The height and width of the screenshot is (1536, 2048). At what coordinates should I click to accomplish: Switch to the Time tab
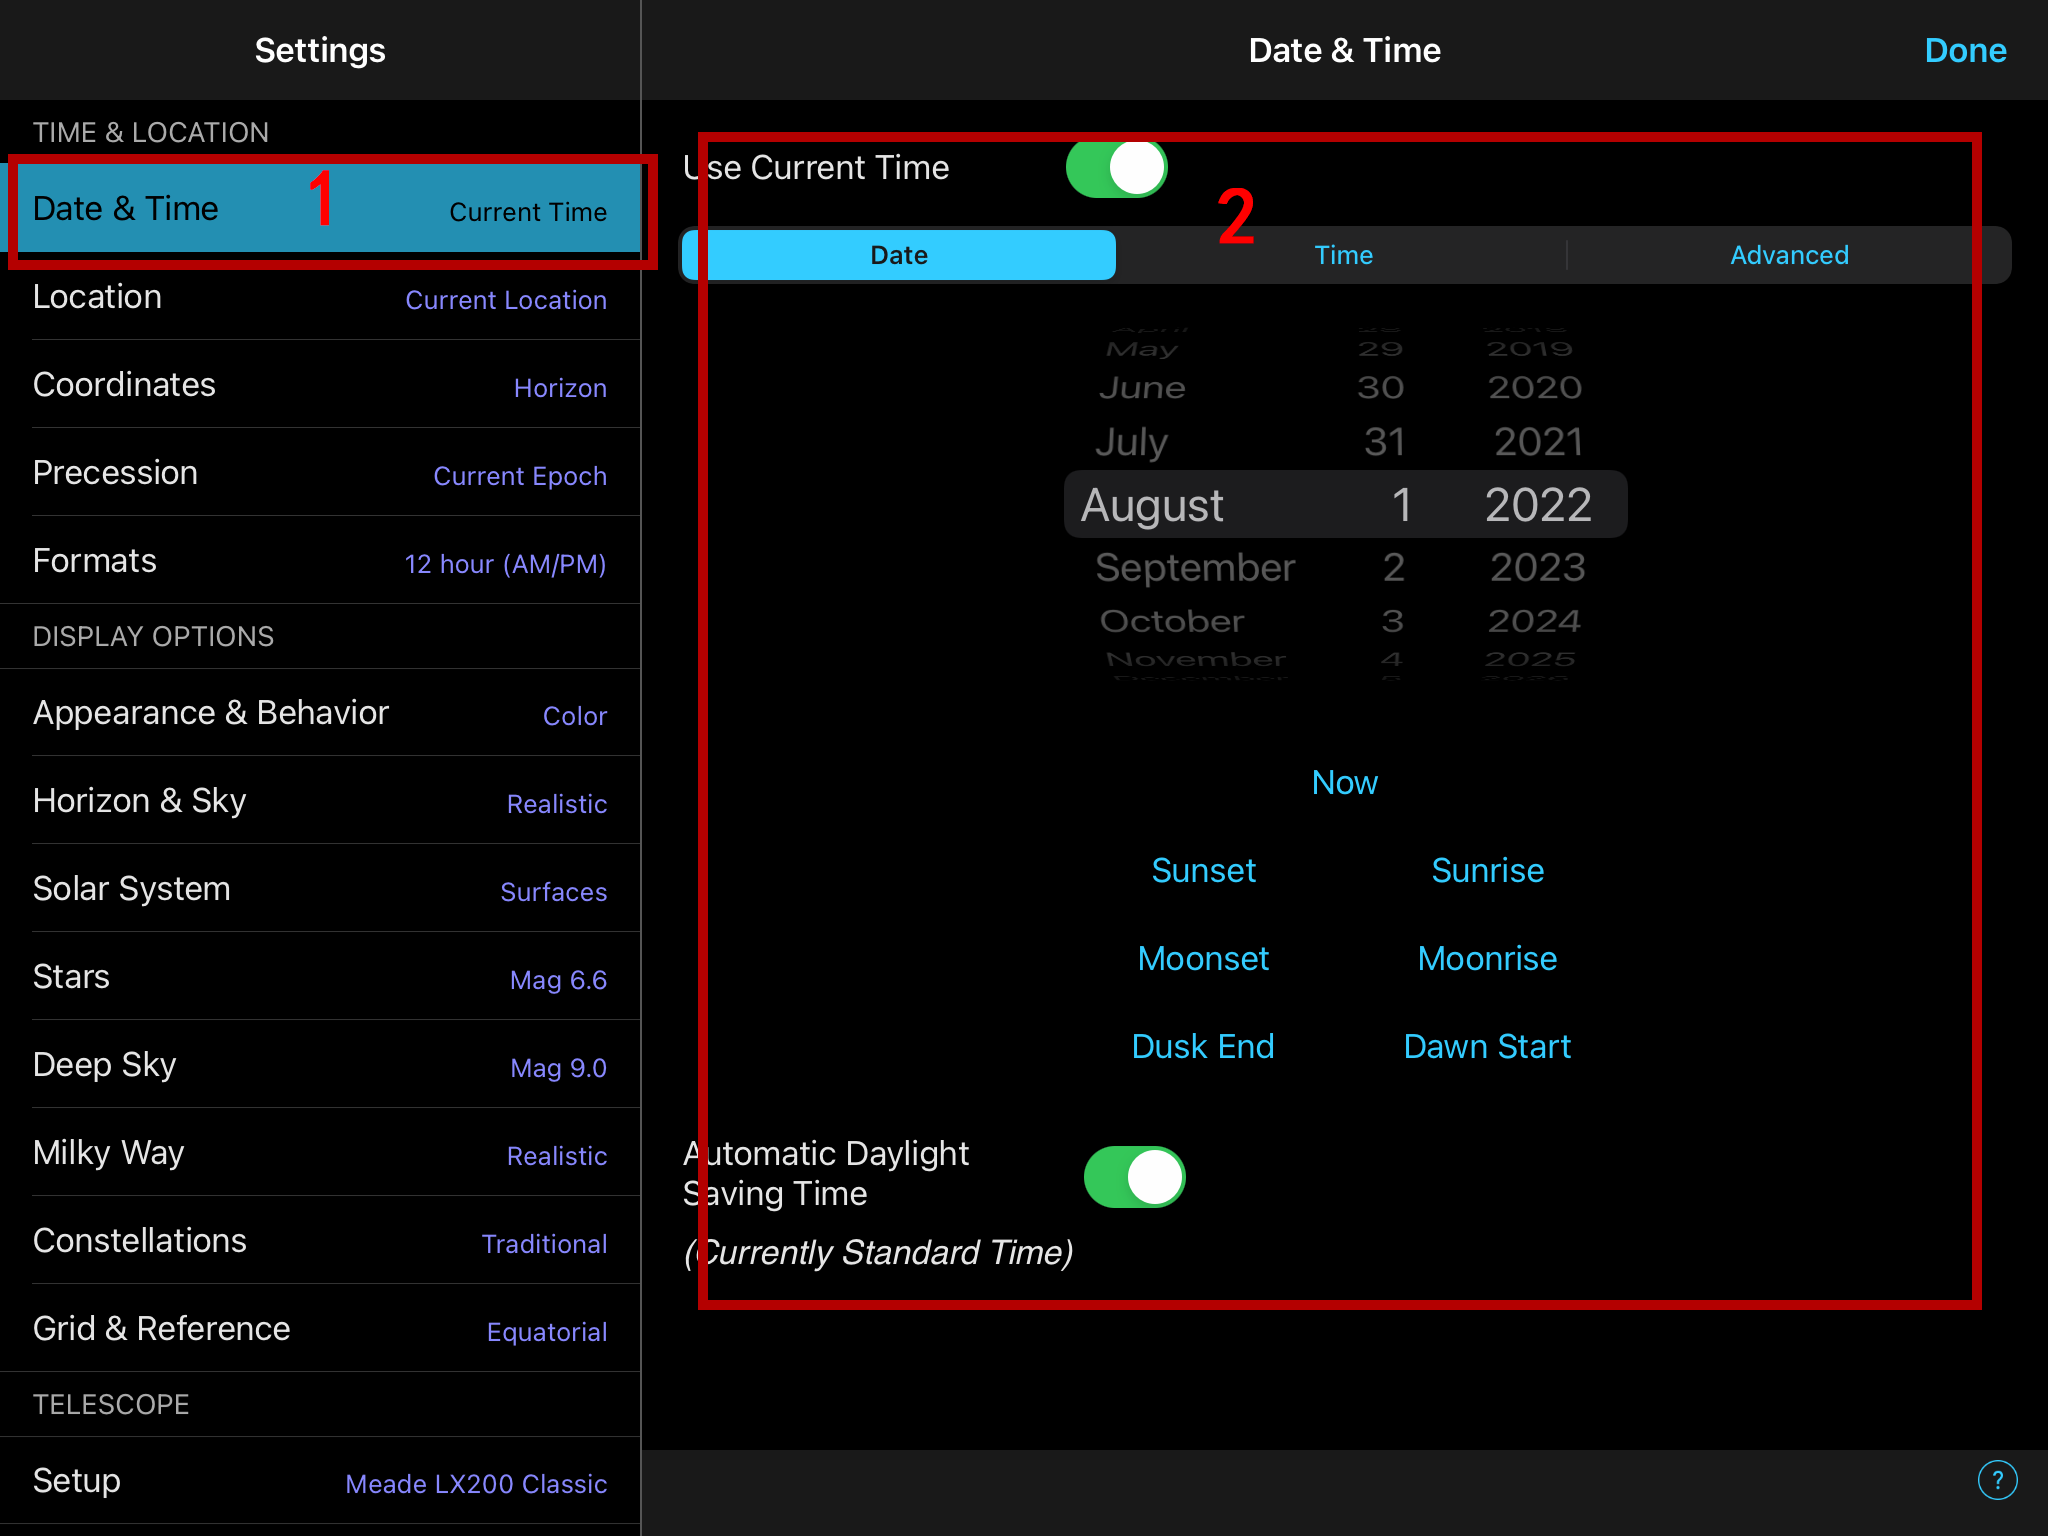[x=1343, y=255]
